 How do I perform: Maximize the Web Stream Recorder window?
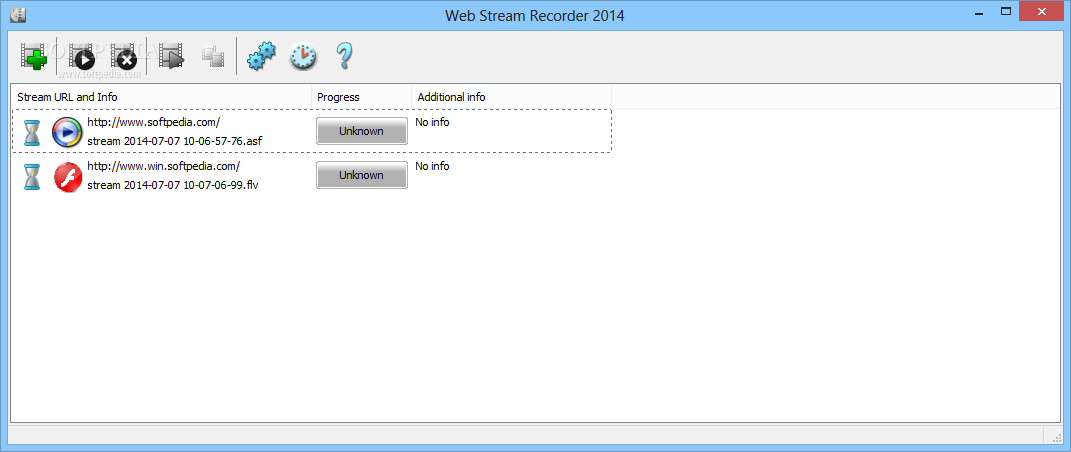(x=1005, y=12)
